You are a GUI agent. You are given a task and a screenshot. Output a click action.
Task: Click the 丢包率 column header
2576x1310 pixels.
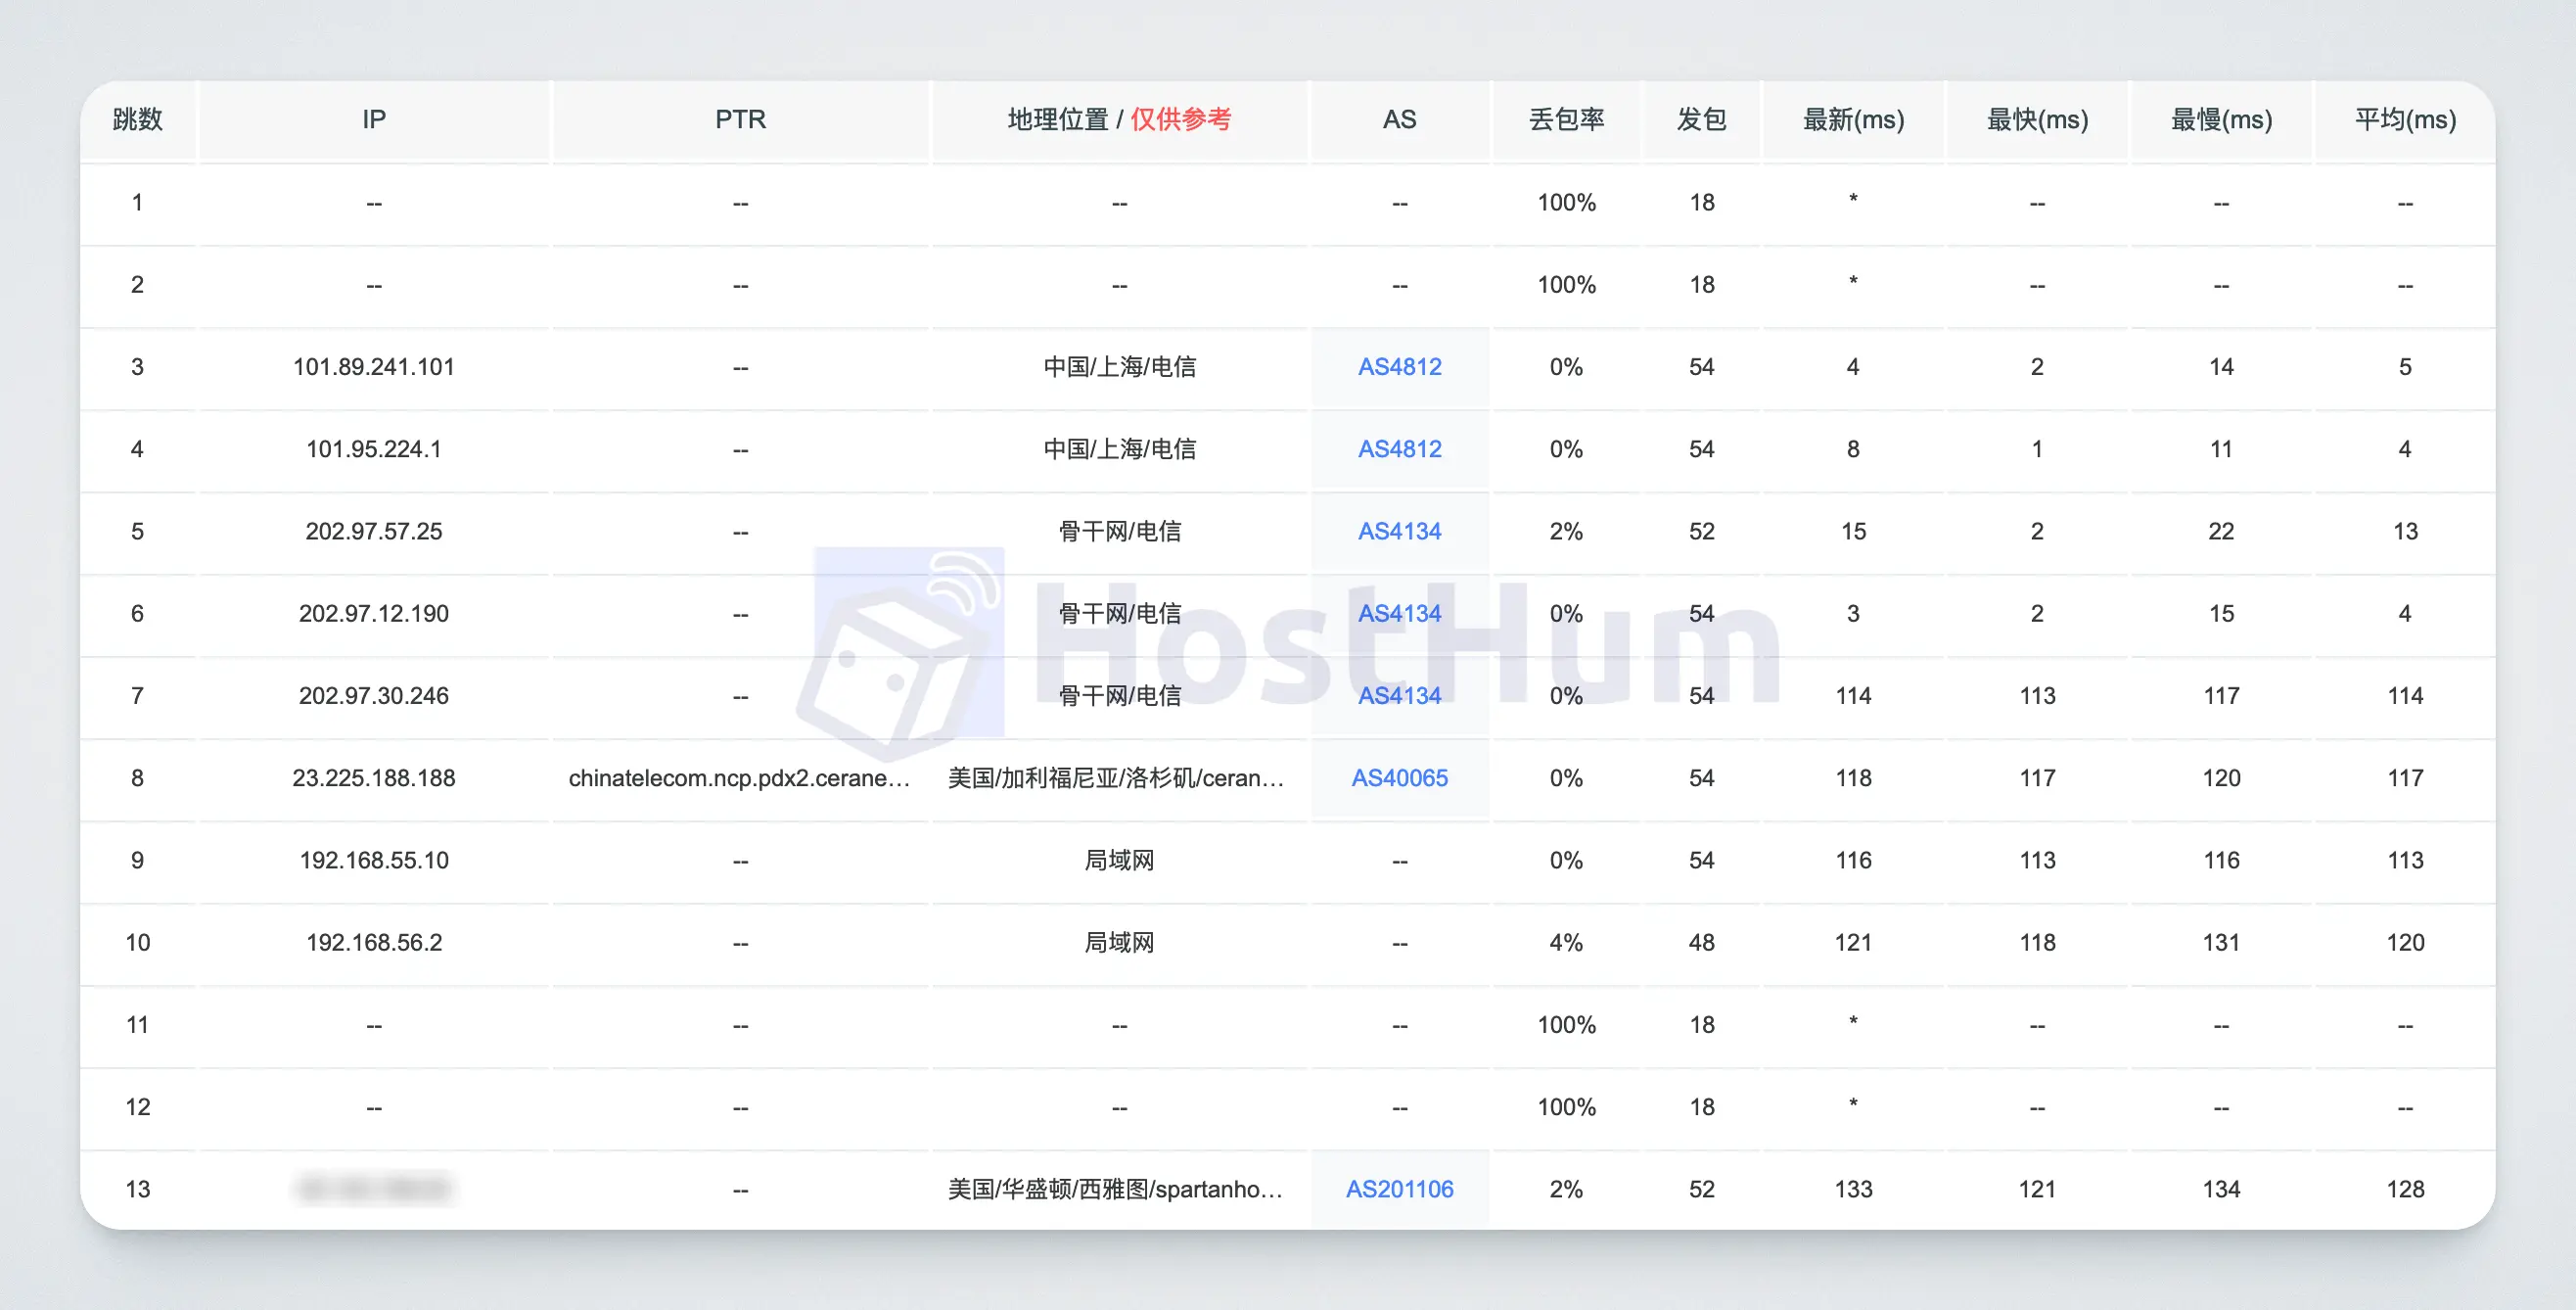tap(1566, 120)
